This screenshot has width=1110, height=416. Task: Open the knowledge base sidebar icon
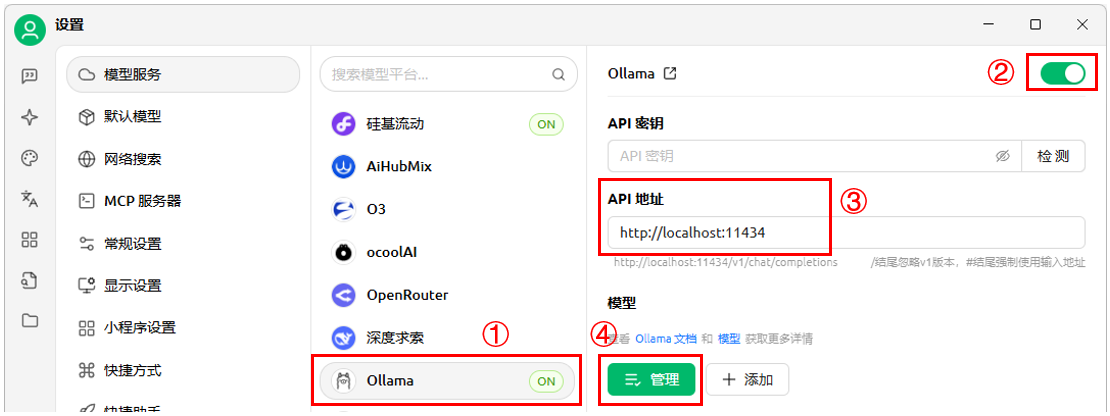click(x=30, y=280)
